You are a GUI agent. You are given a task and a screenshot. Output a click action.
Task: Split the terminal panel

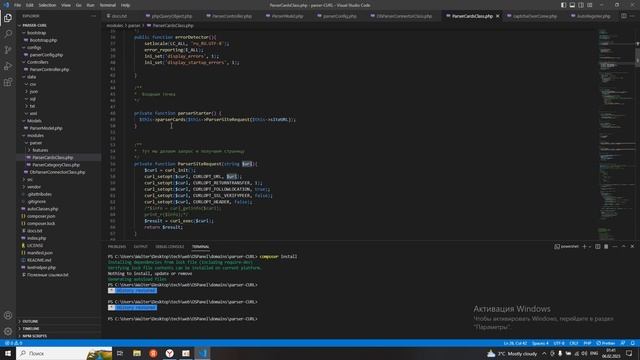click(598, 247)
